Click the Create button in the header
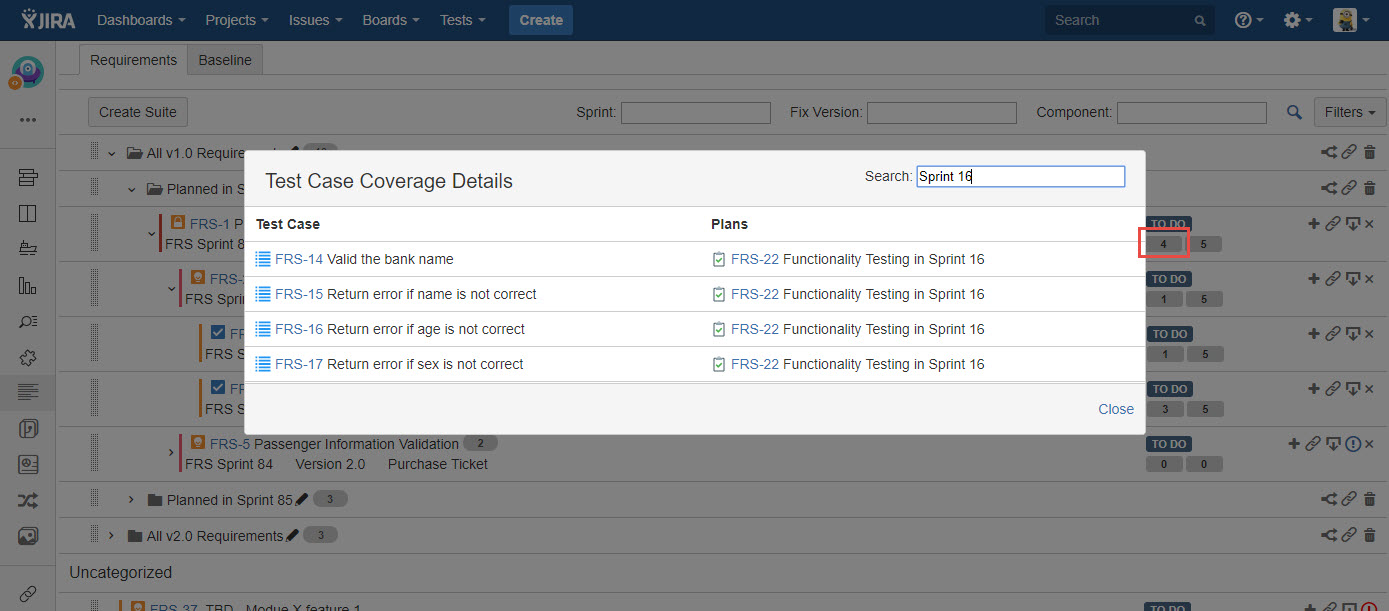 (x=540, y=20)
